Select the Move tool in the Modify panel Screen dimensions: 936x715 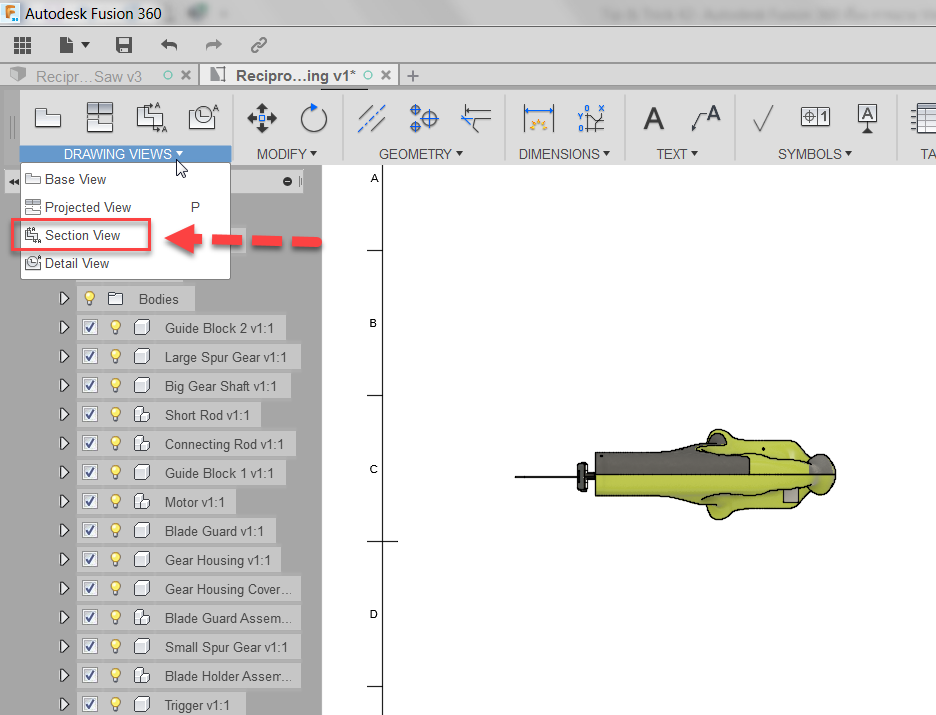point(261,117)
